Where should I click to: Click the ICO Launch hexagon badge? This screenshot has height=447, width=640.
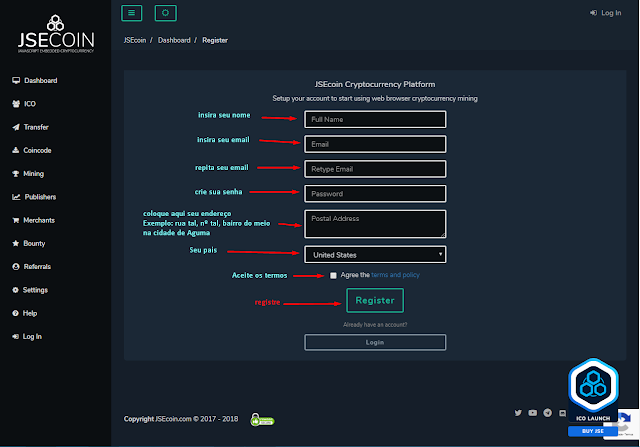click(x=593, y=390)
